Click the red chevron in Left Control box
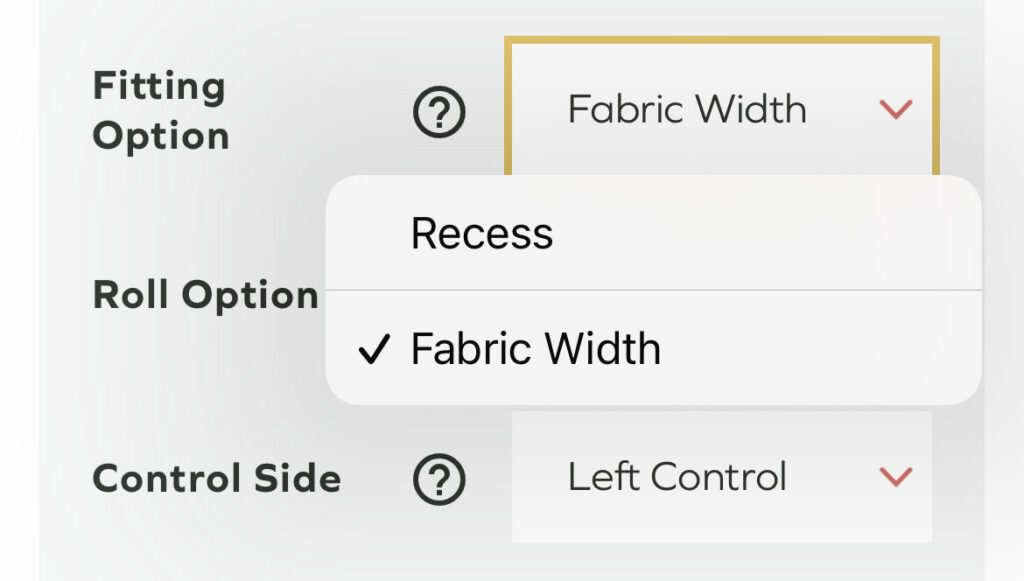This screenshot has width=1024, height=581. click(x=895, y=477)
